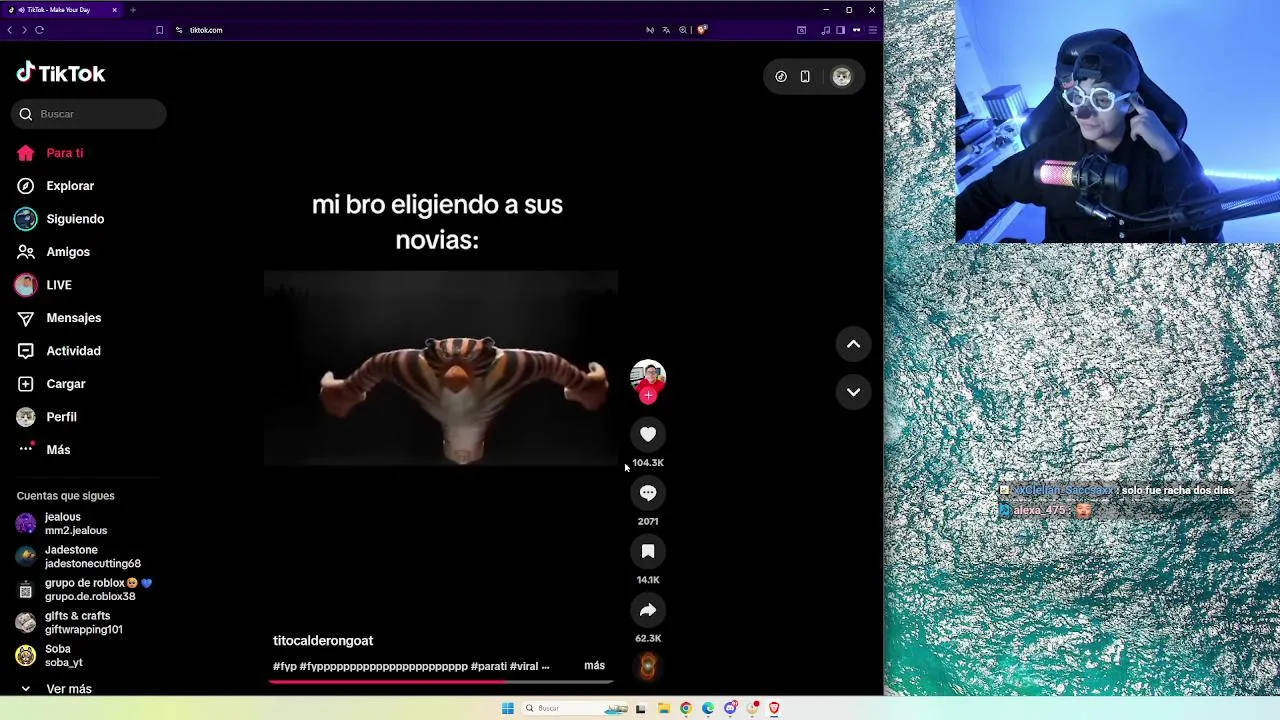Open Brave Shields lion icon
This screenshot has height=720, width=1280.
tap(702, 30)
